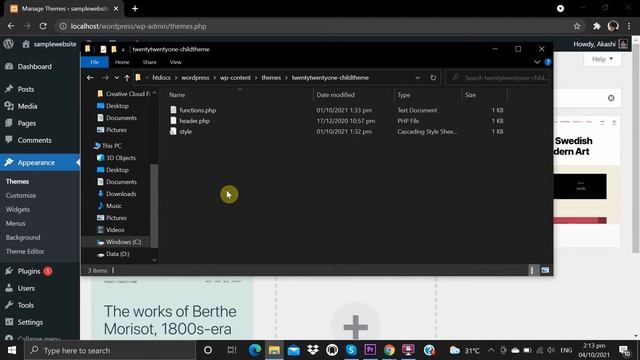Screen dimensions: 640x360
Task: Open Theme Editor link
Action: 25,251
